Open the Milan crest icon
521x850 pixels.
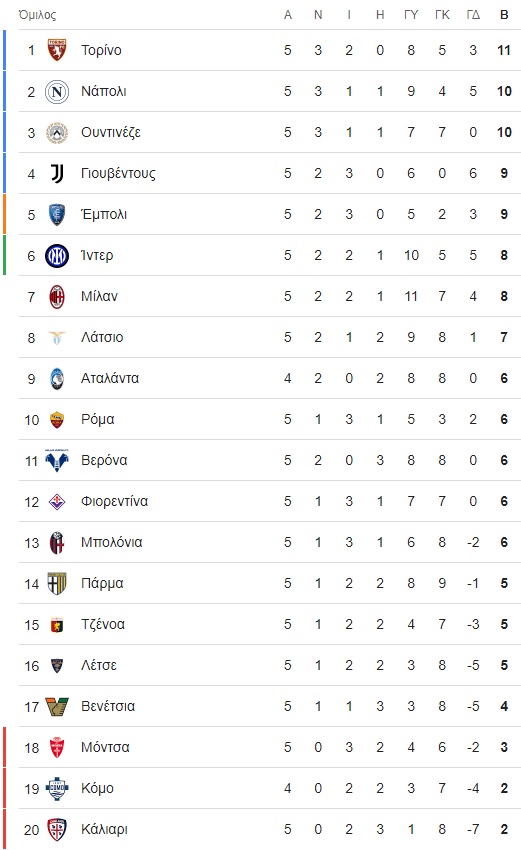pos(57,297)
